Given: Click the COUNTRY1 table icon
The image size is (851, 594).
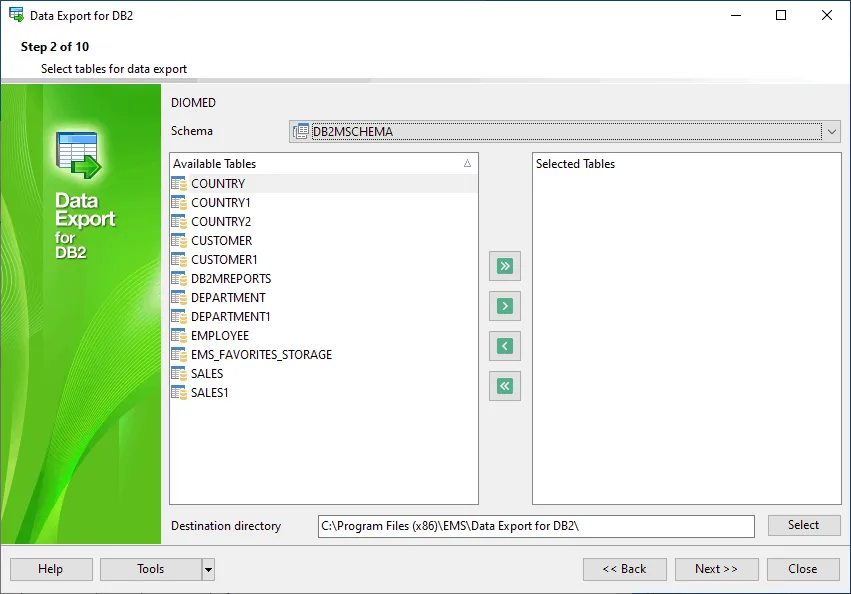Looking at the screenshot, I should pos(179,203).
